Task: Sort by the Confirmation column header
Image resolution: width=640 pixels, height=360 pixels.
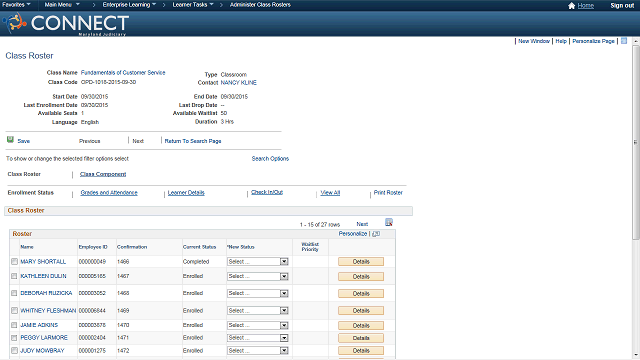Action: [x=132, y=247]
